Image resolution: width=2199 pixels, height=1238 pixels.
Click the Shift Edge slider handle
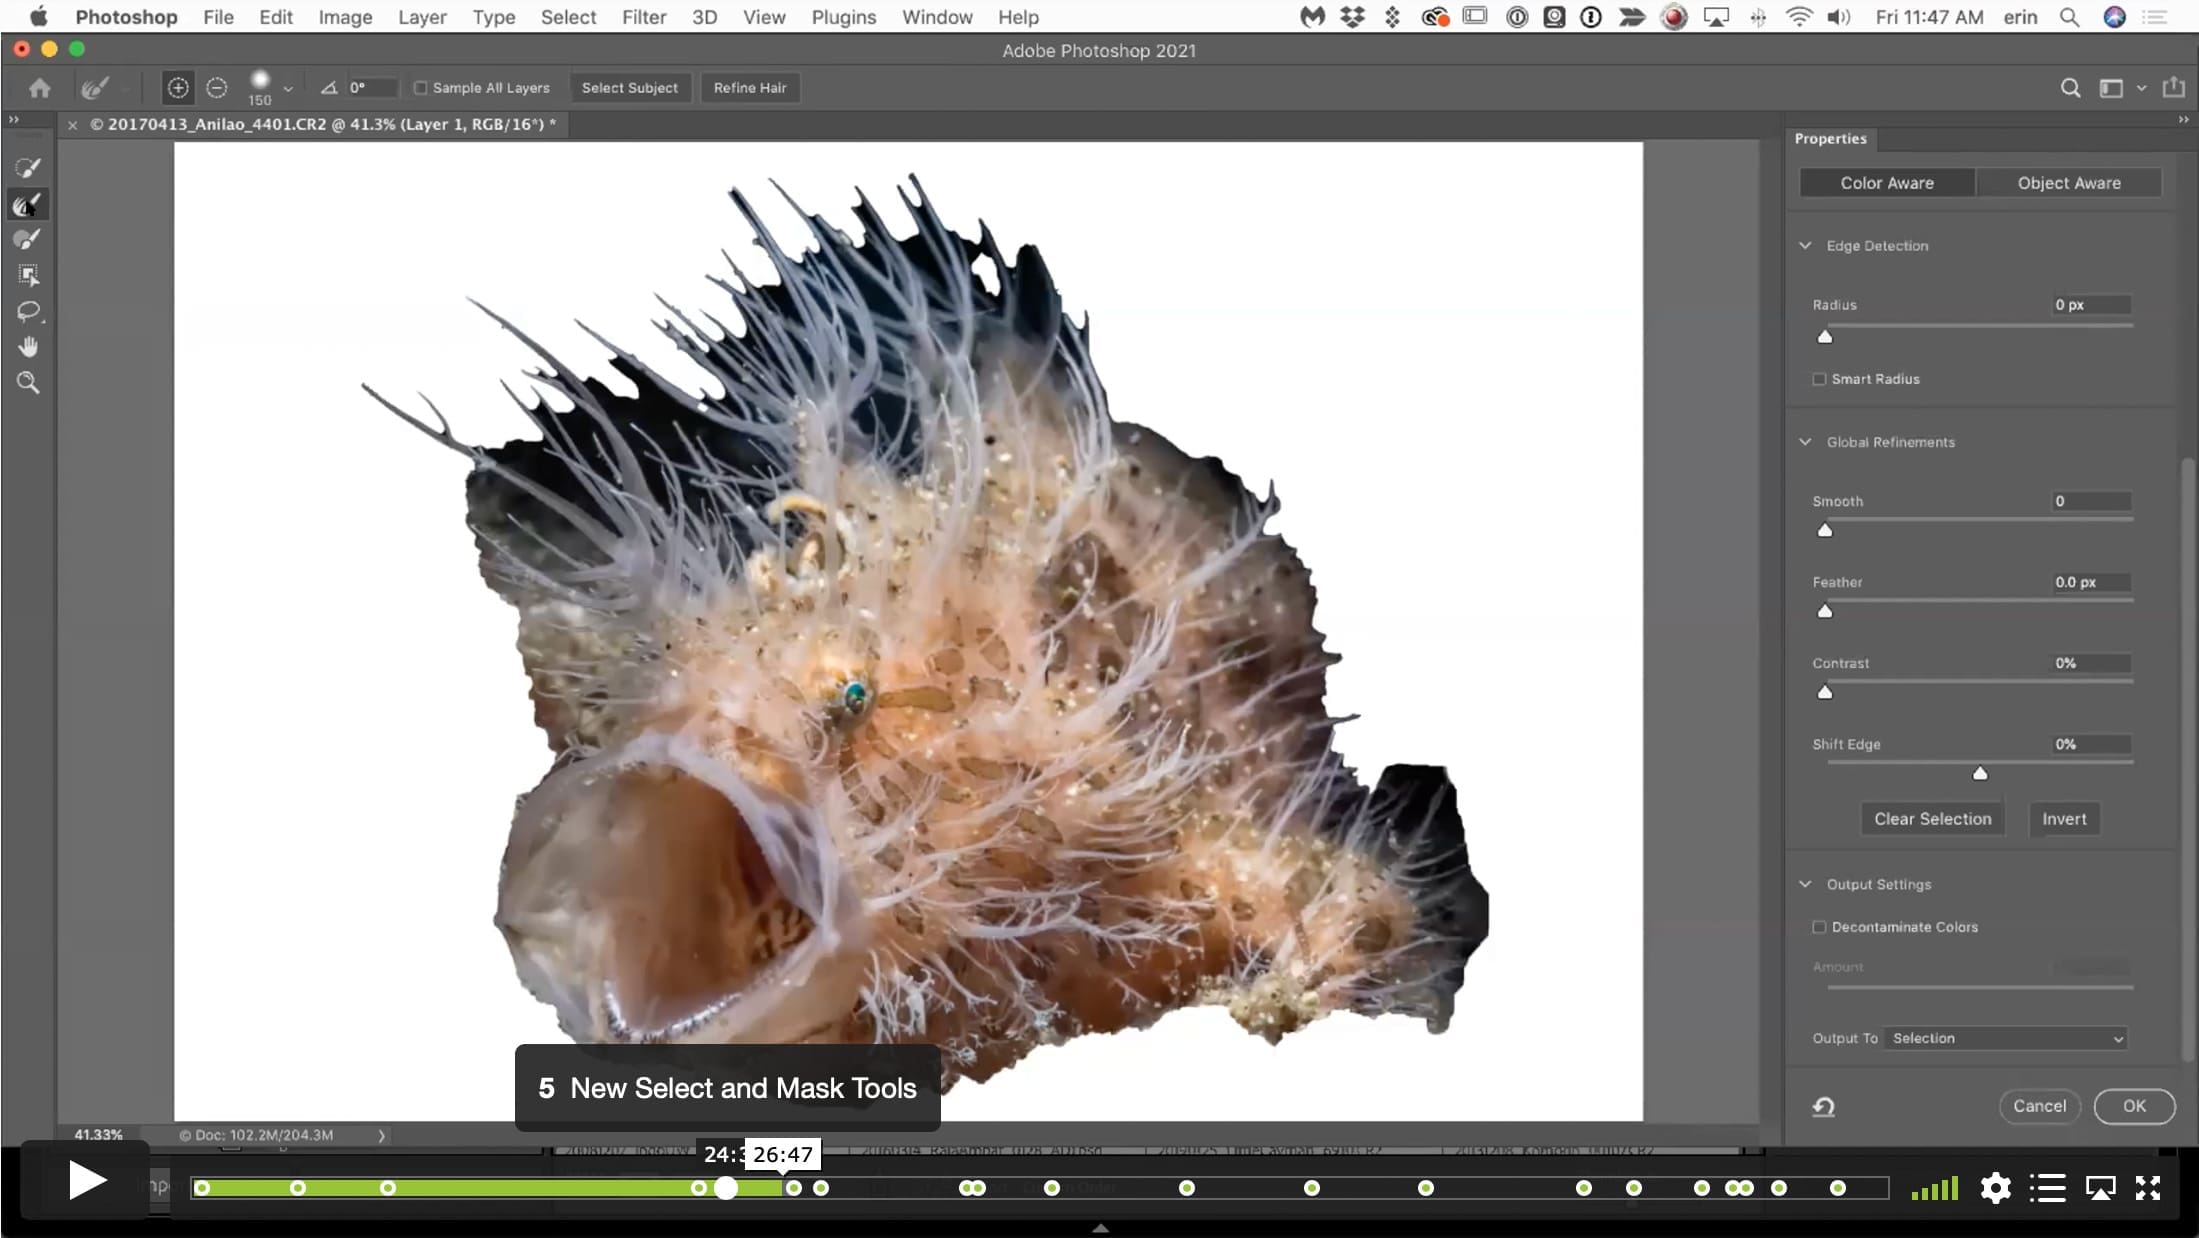pyautogui.click(x=1979, y=773)
